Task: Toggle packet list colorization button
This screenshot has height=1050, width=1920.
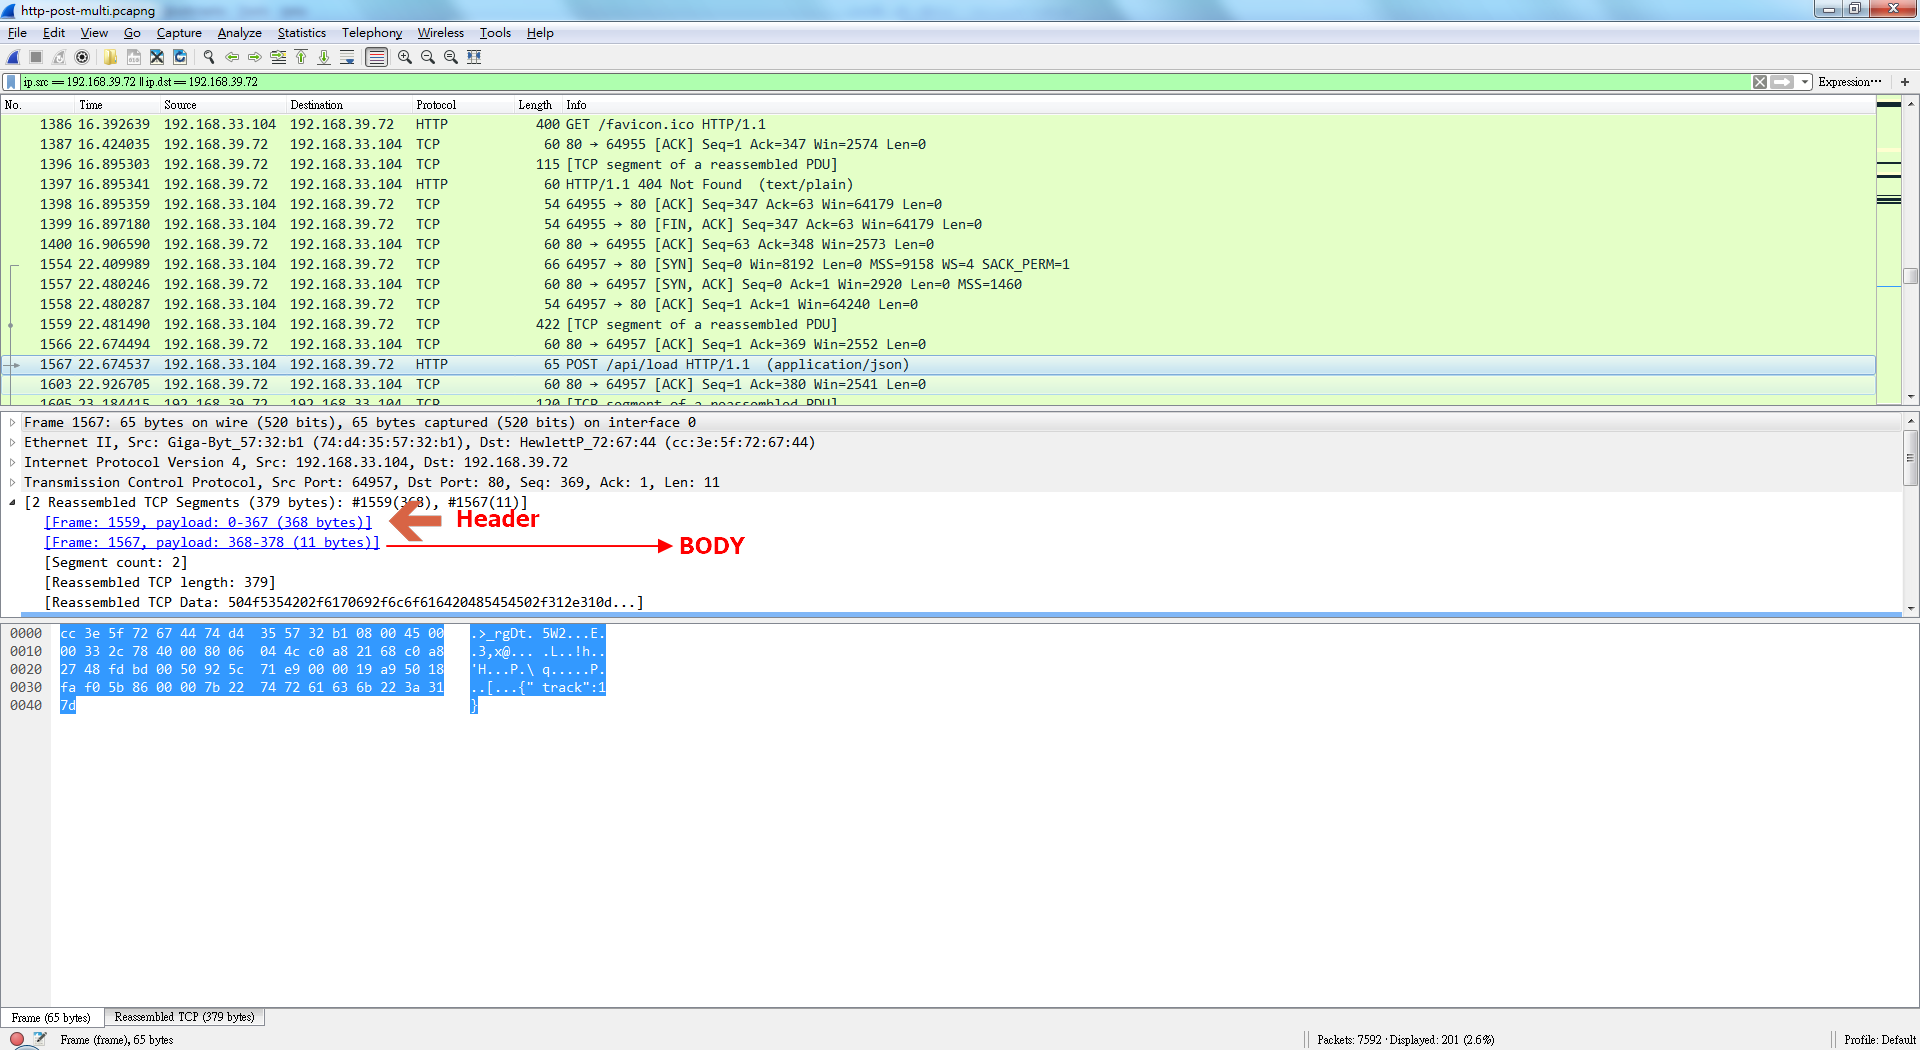Action: (376, 57)
